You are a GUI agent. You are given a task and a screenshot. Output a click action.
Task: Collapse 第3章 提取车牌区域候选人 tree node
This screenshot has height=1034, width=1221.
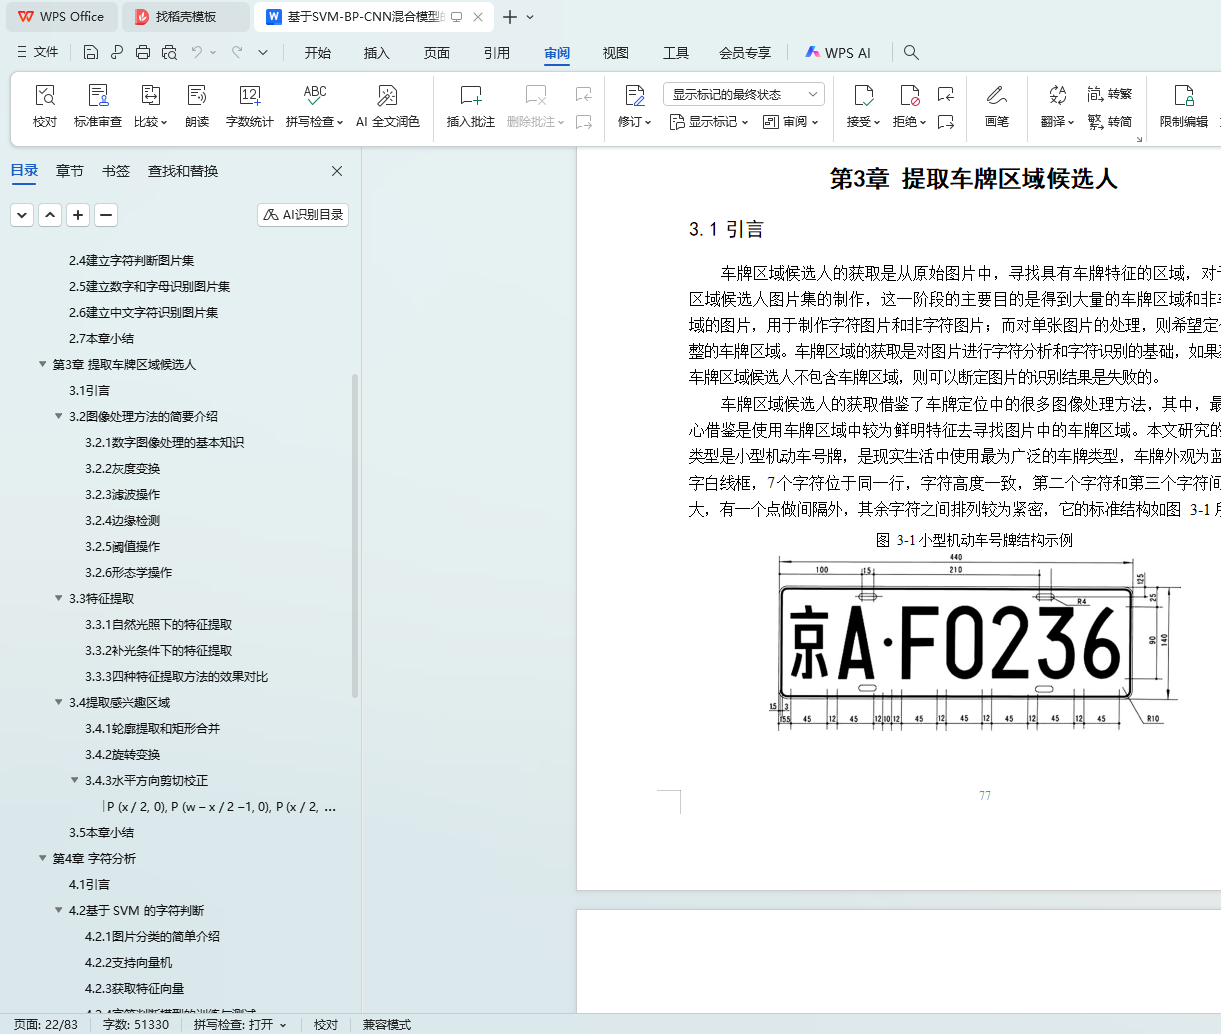pyautogui.click(x=42, y=364)
